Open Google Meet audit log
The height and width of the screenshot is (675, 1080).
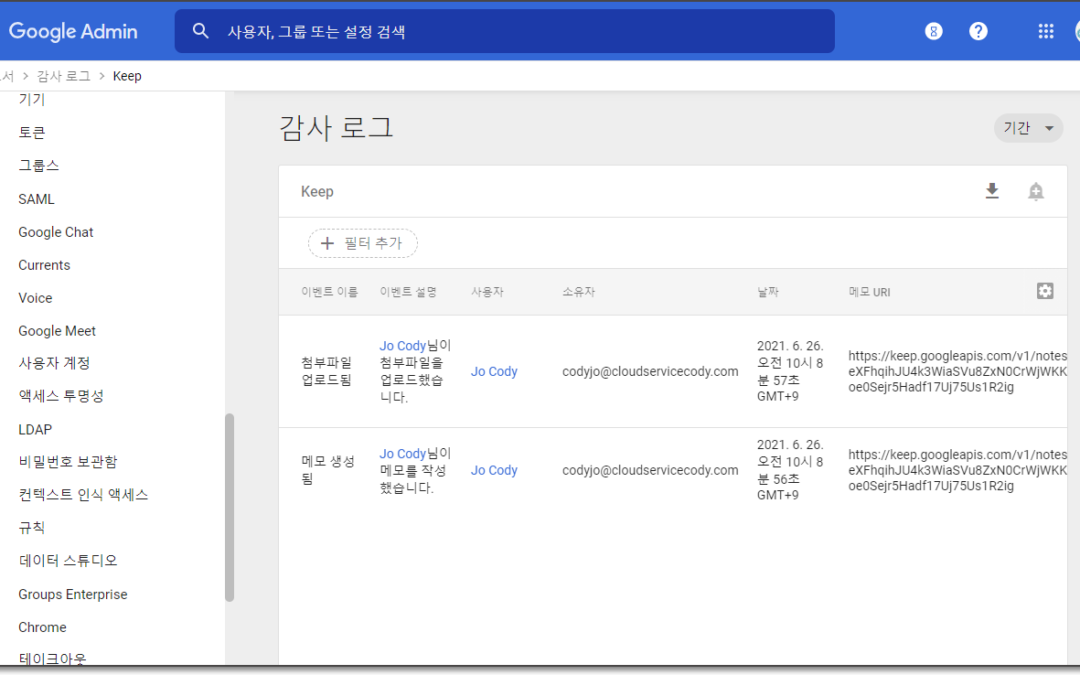point(57,331)
